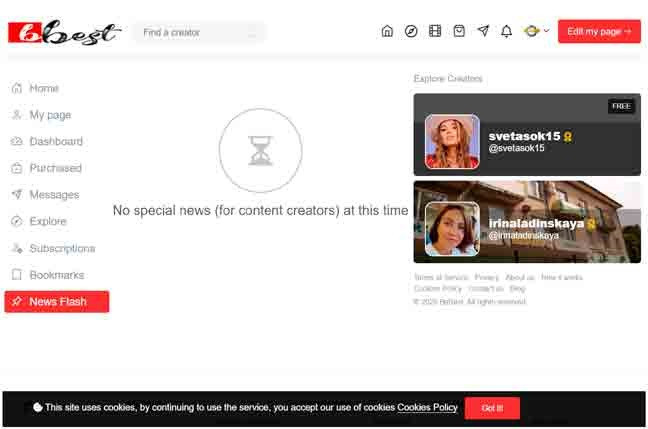The image size is (648, 429).
Task: Expand the profile avatar dropdown menu
Action: click(x=535, y=31)
